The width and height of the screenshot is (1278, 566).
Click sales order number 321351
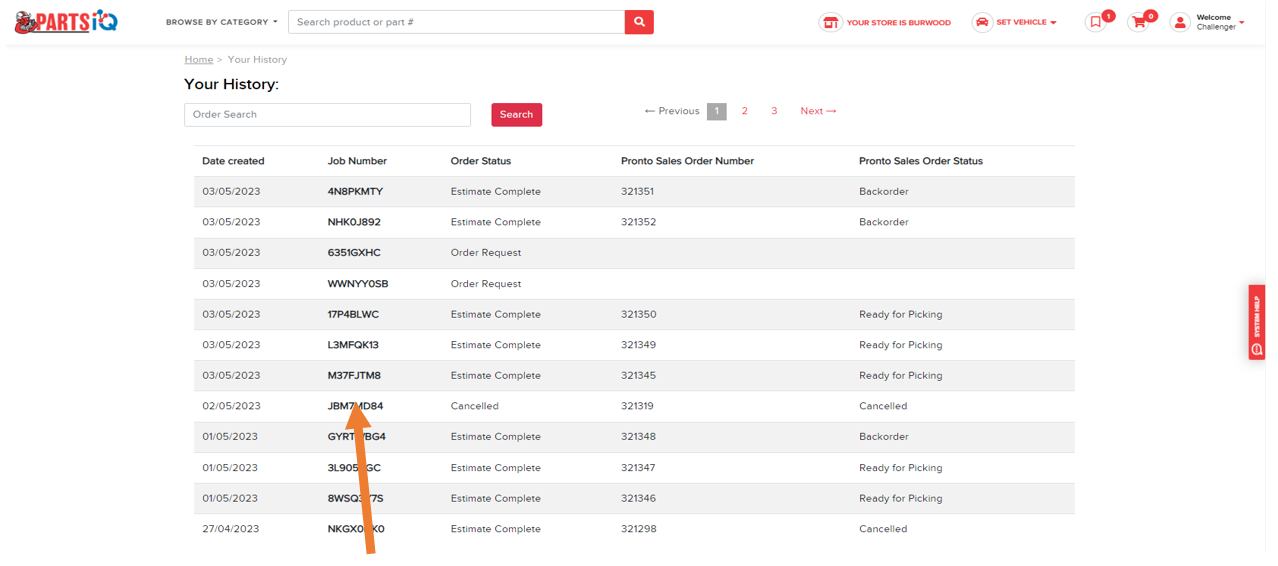[x=638, y=191]
